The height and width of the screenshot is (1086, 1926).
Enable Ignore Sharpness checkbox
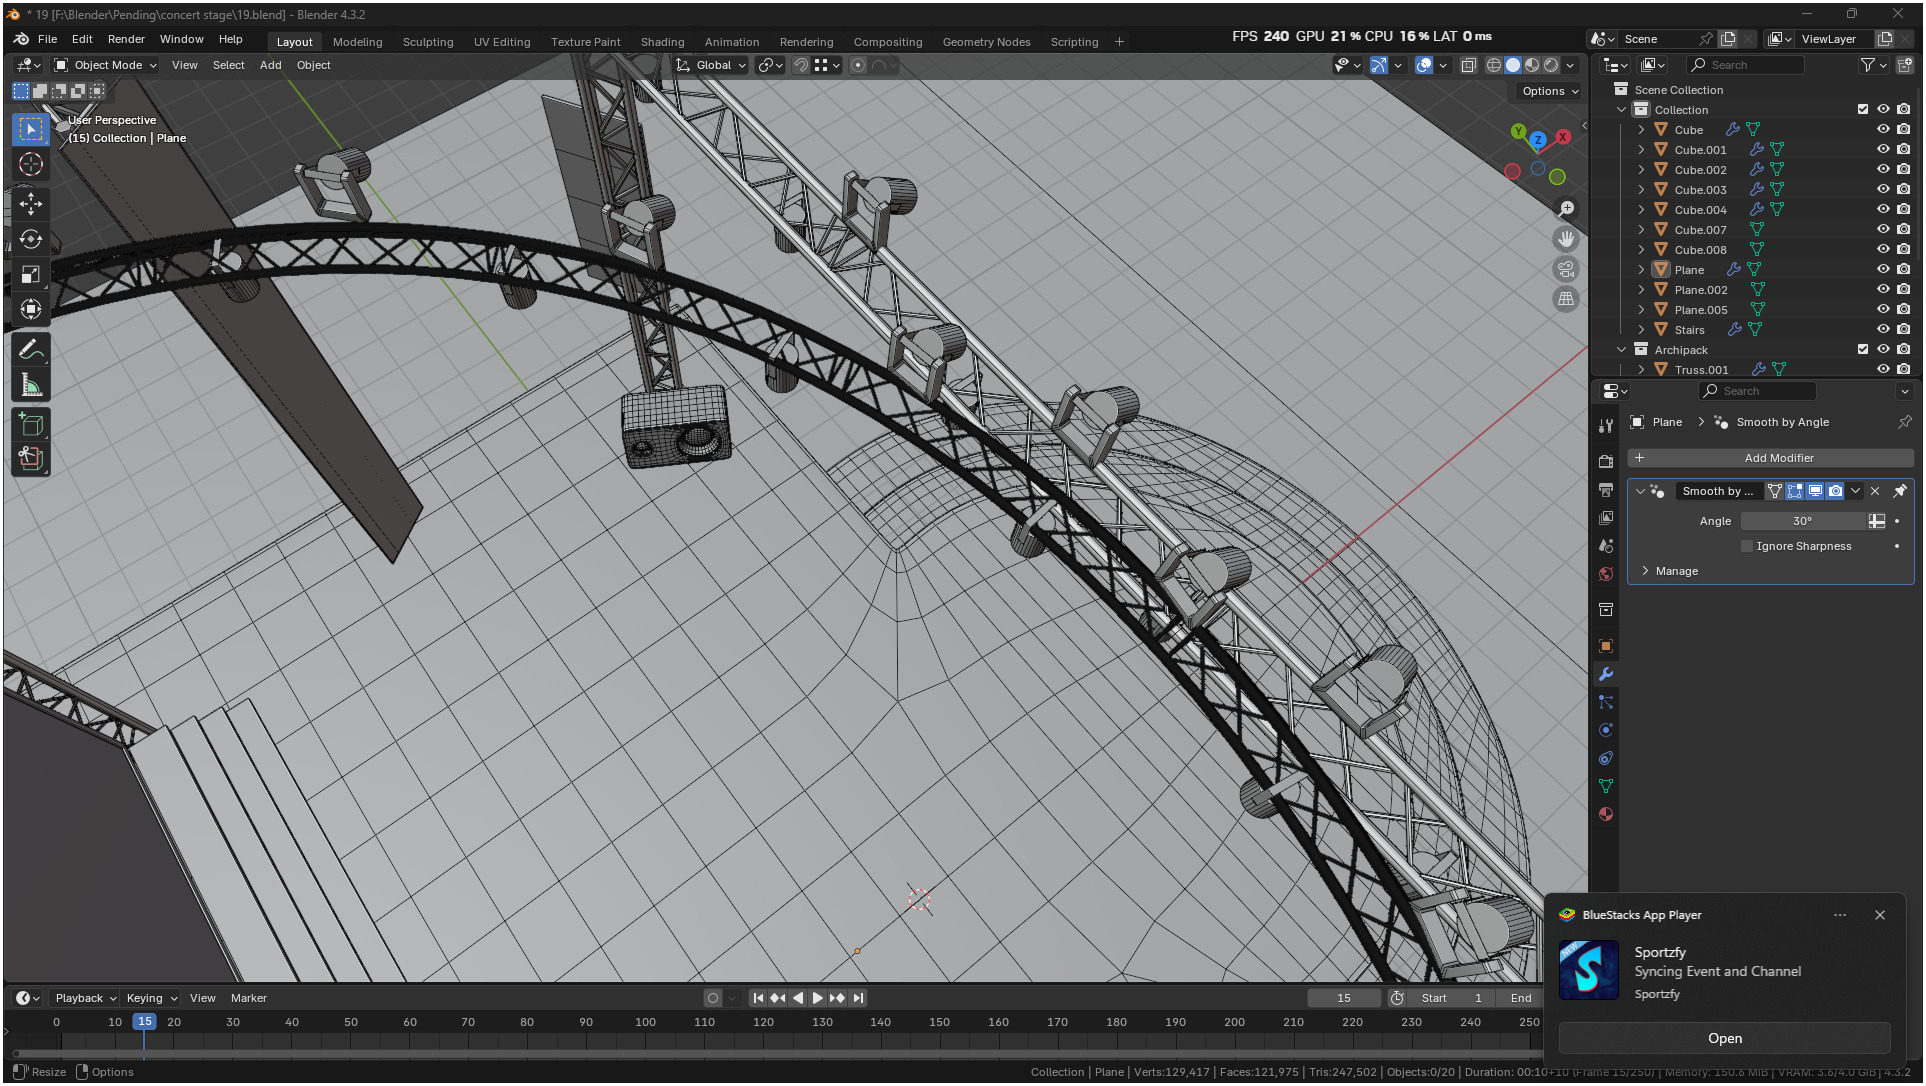pyautogui.click(x=1747, y=546)
